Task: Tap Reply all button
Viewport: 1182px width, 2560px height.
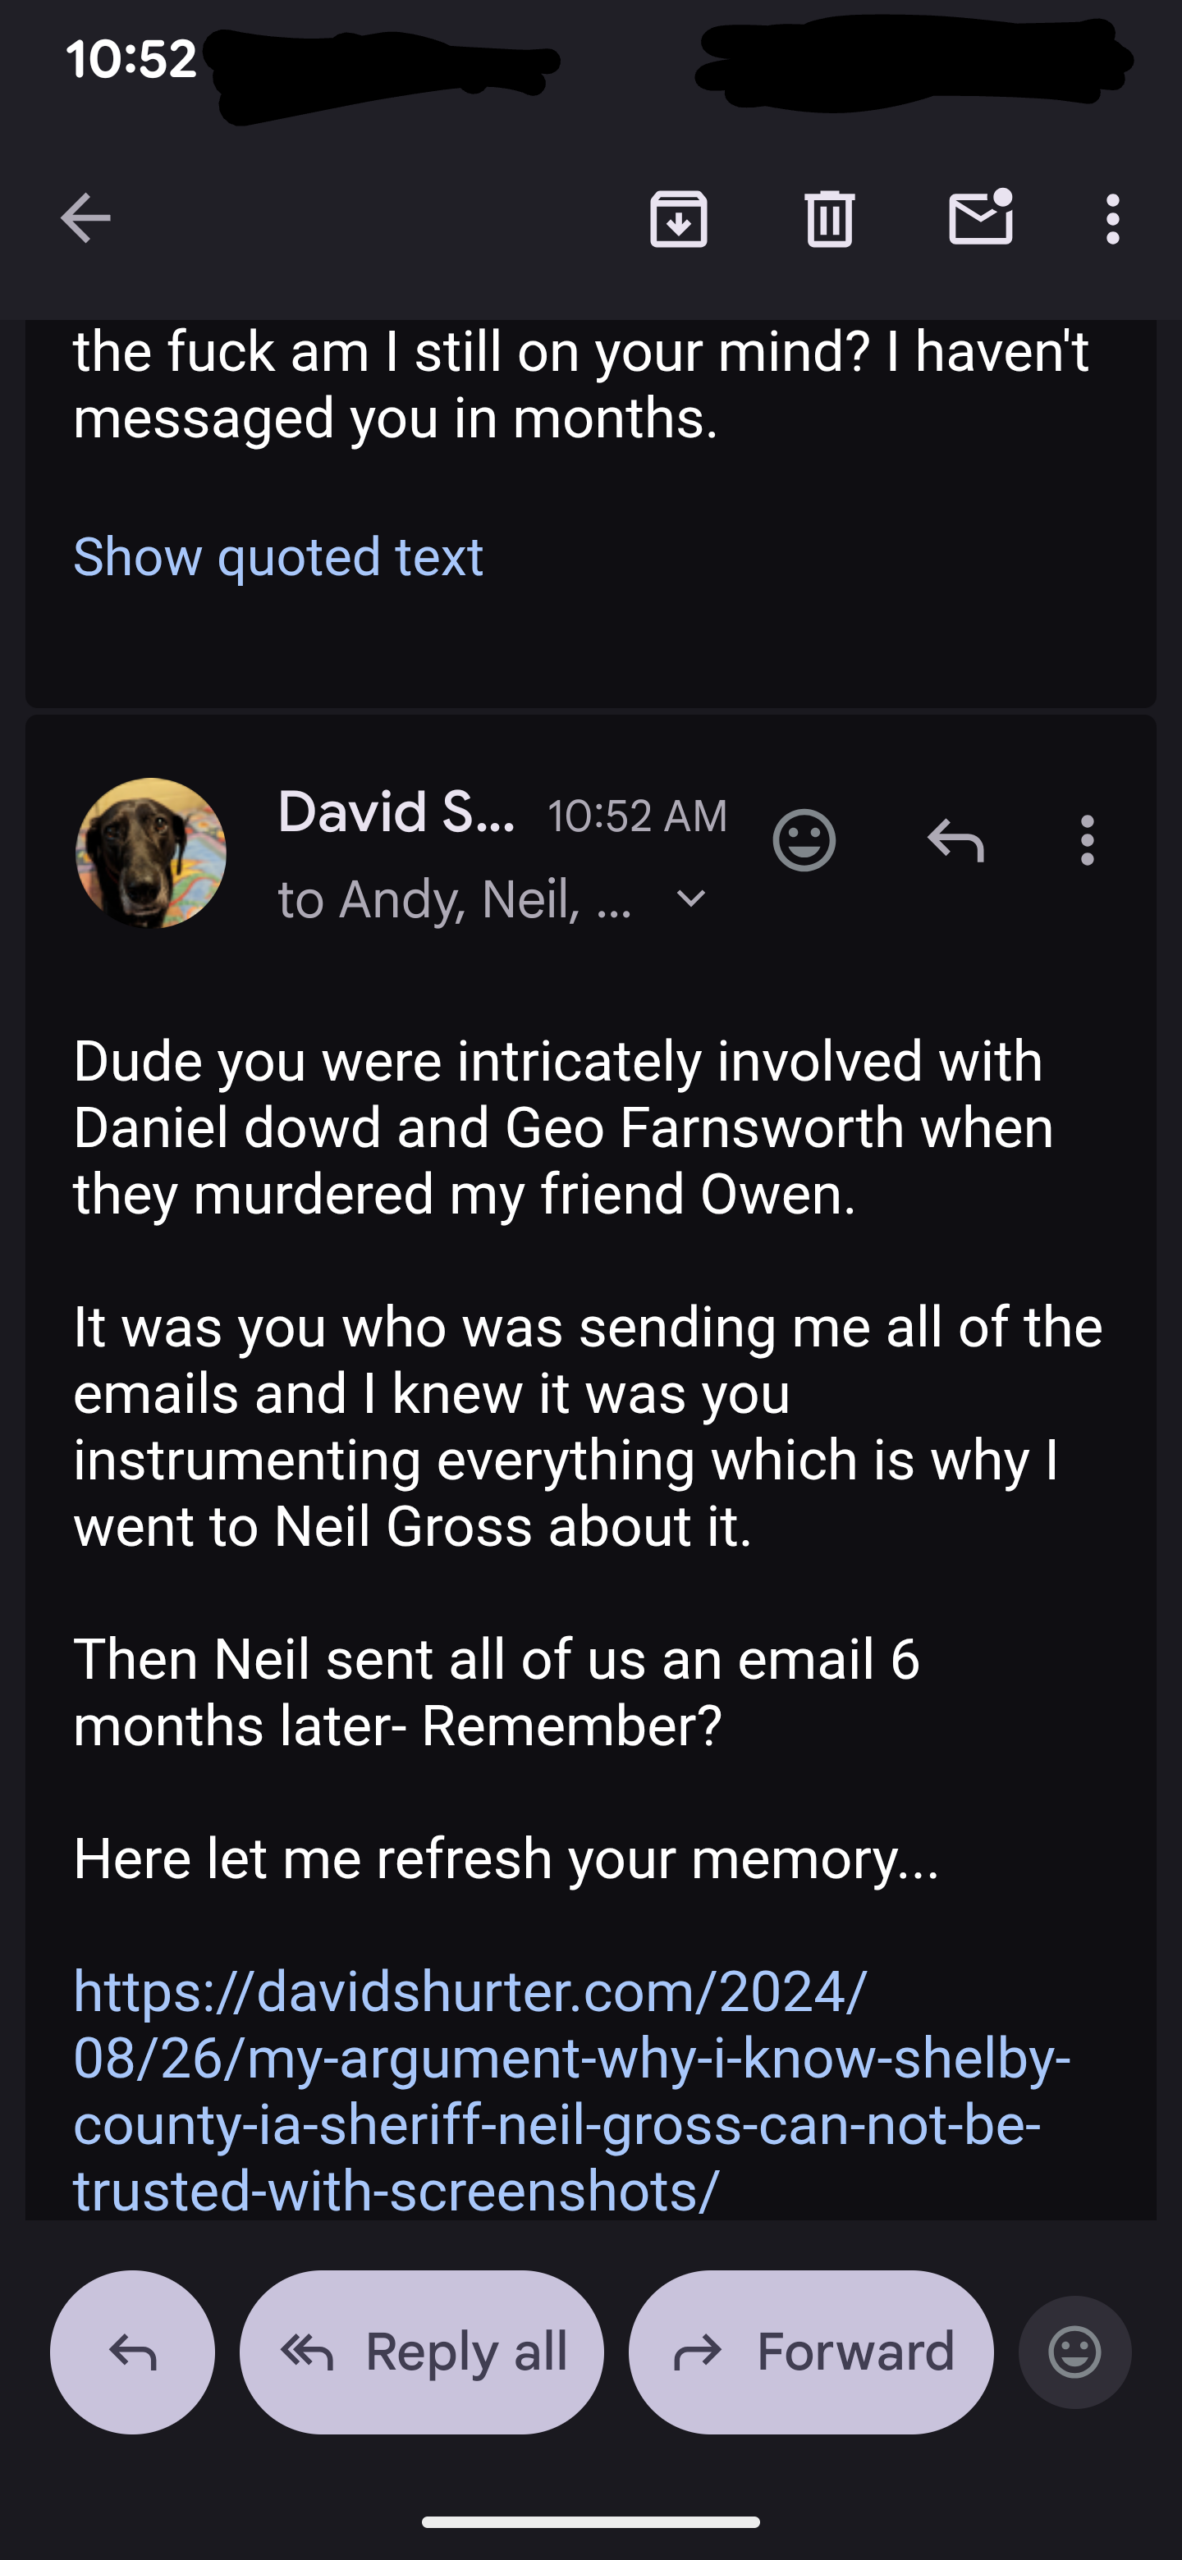Action: [422, 2352]
